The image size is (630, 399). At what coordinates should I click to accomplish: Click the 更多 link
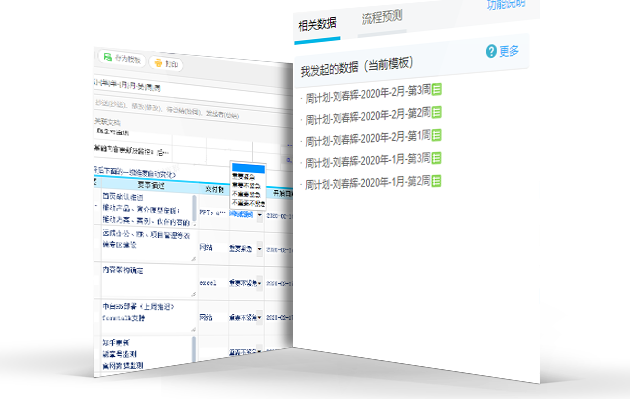[509, 51]
